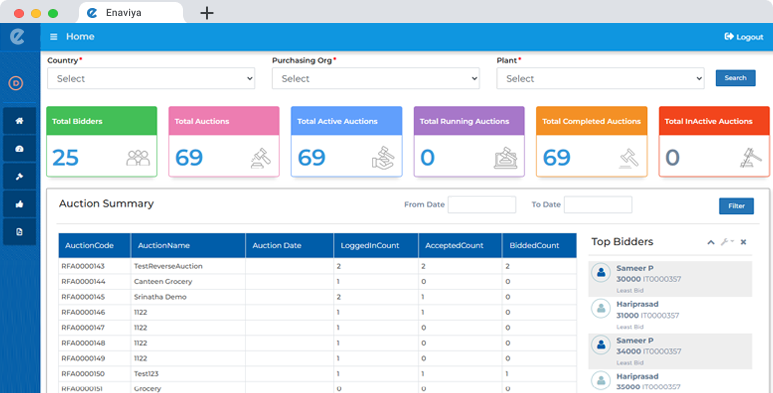Click avatar of Hariprasad with bid 35000

601,381
